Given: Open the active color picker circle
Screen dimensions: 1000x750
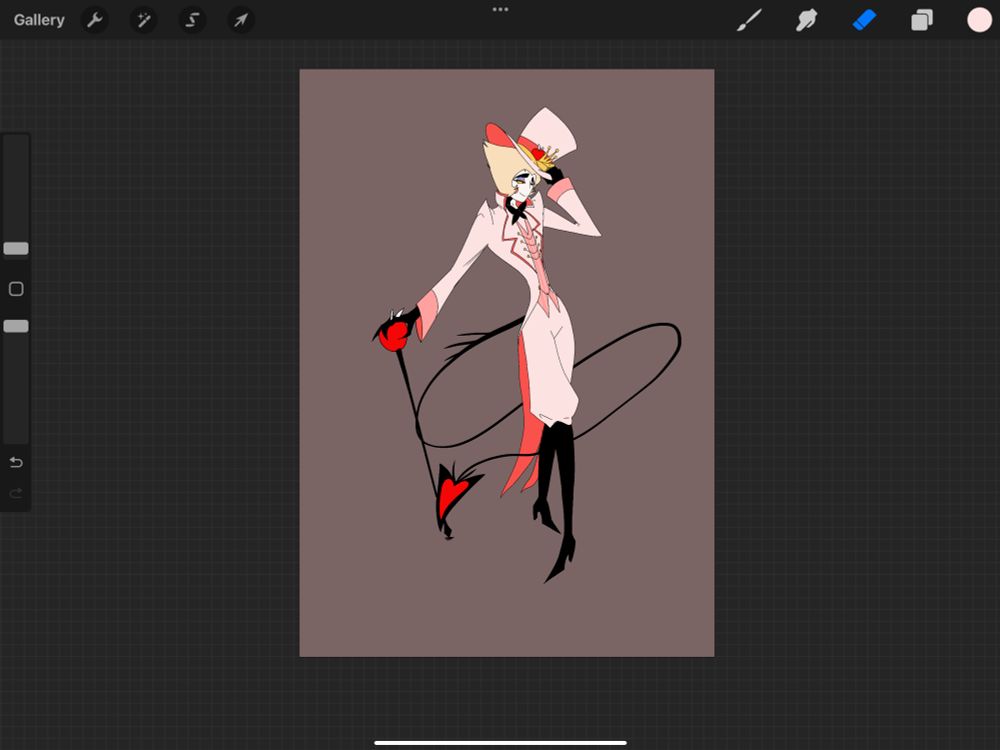Looking at the screenshot, I should [979, 20].
